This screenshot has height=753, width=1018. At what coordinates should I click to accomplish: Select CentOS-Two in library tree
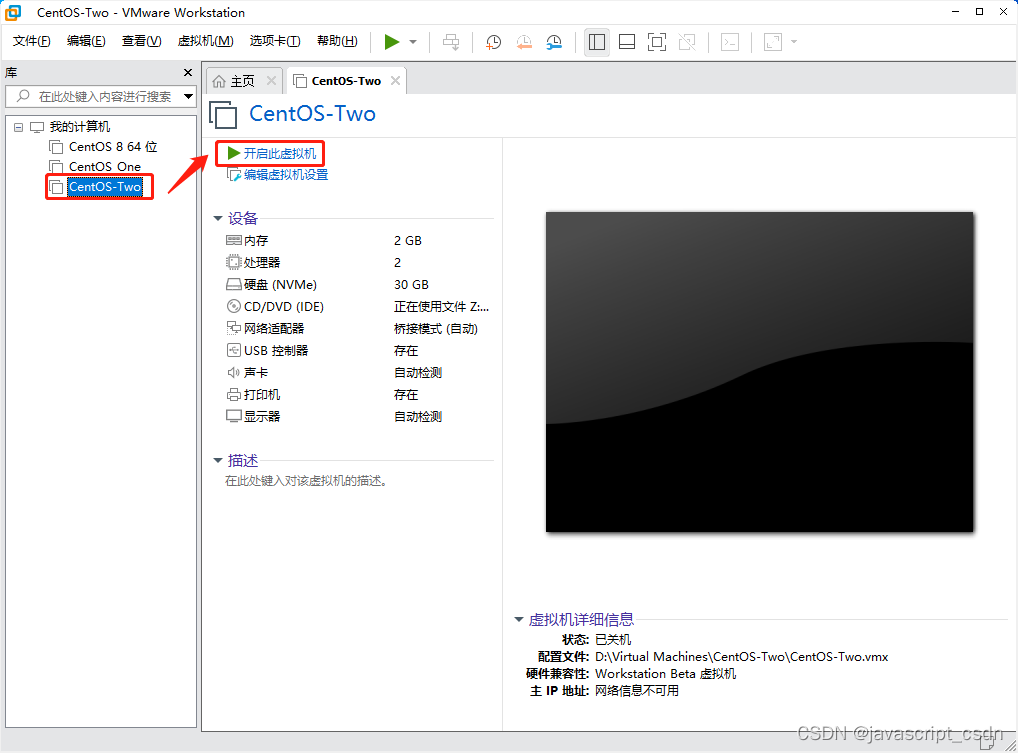105,187
